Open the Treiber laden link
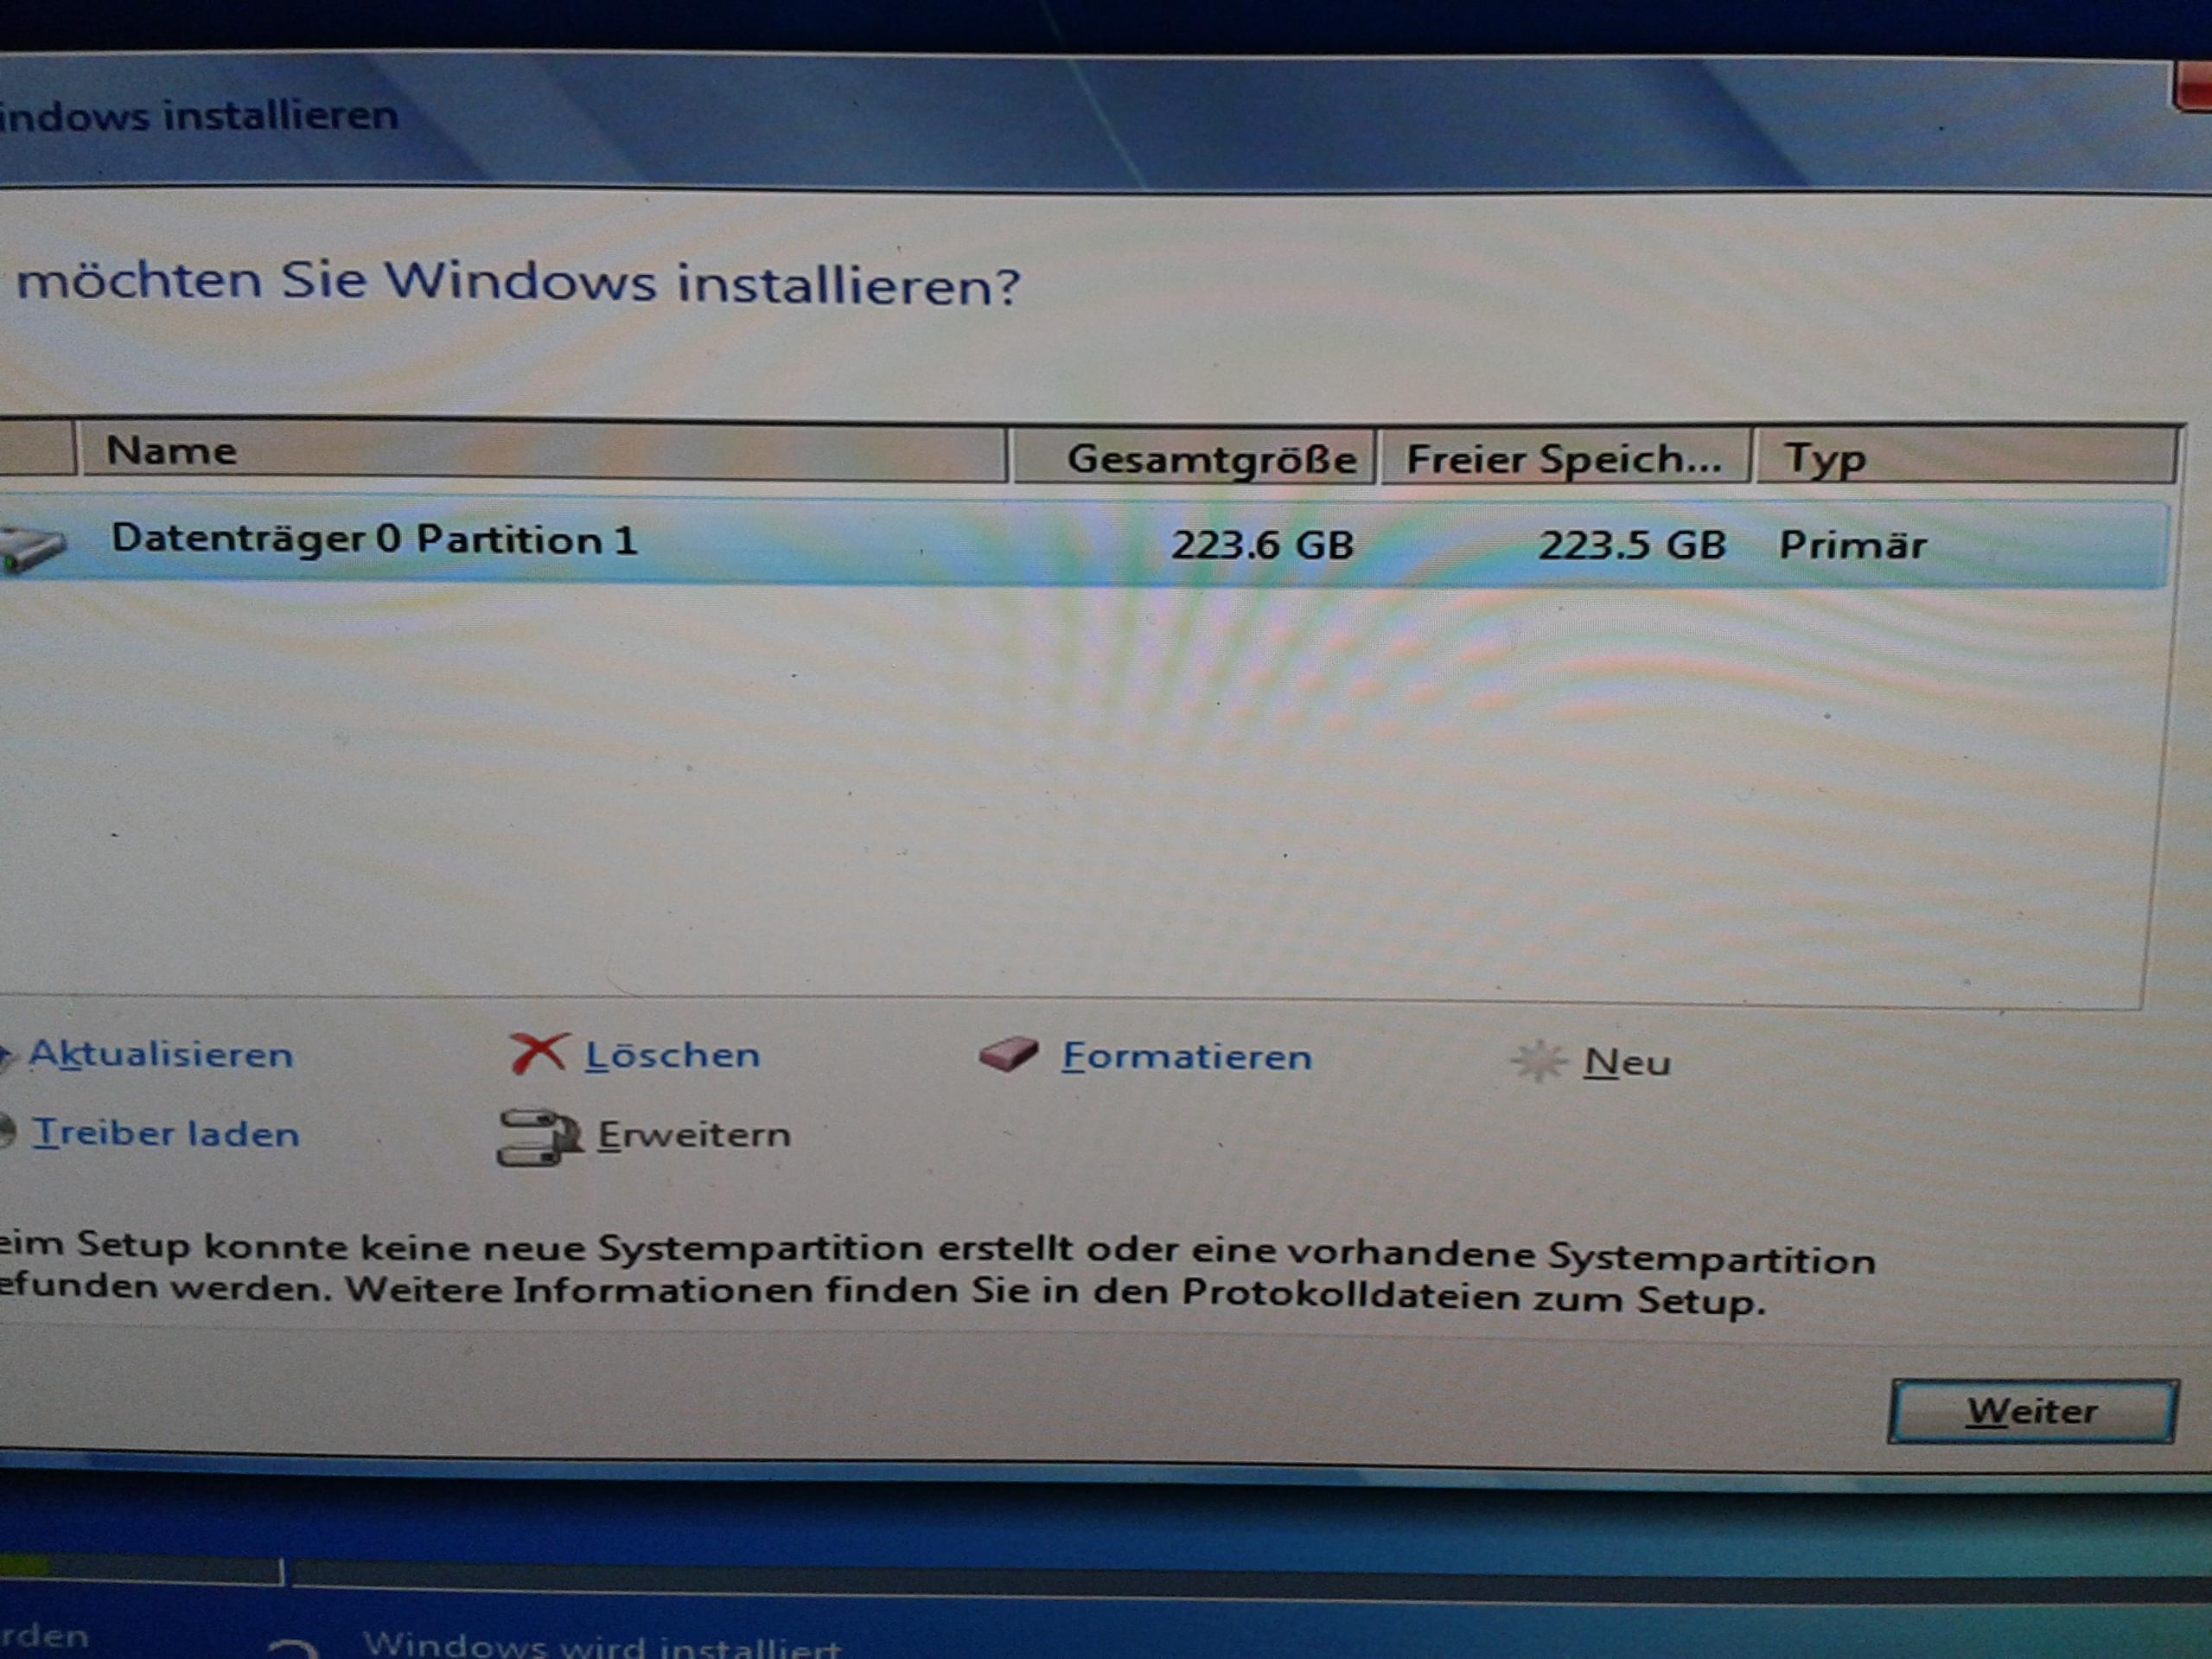 pyautogui.click(x=165, y=1134)
